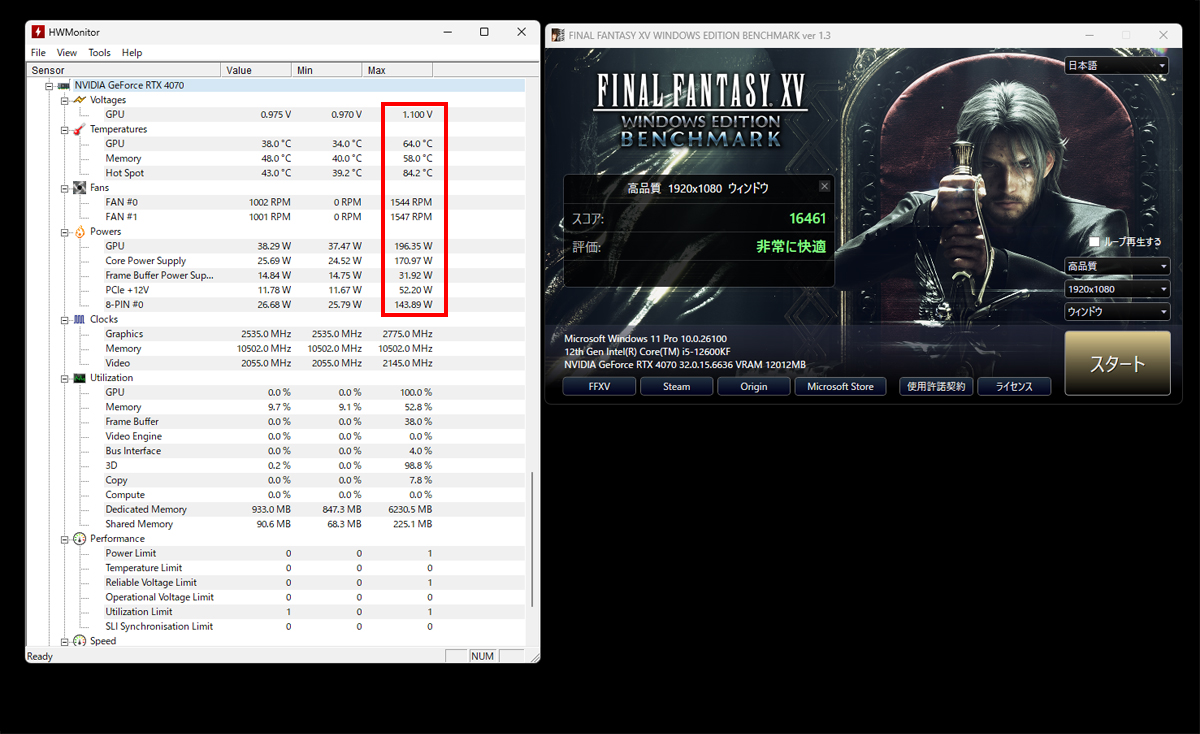The image size is (1200, 734).
Task: Click the Speed gauge icon
Action: tap(79, 641)
